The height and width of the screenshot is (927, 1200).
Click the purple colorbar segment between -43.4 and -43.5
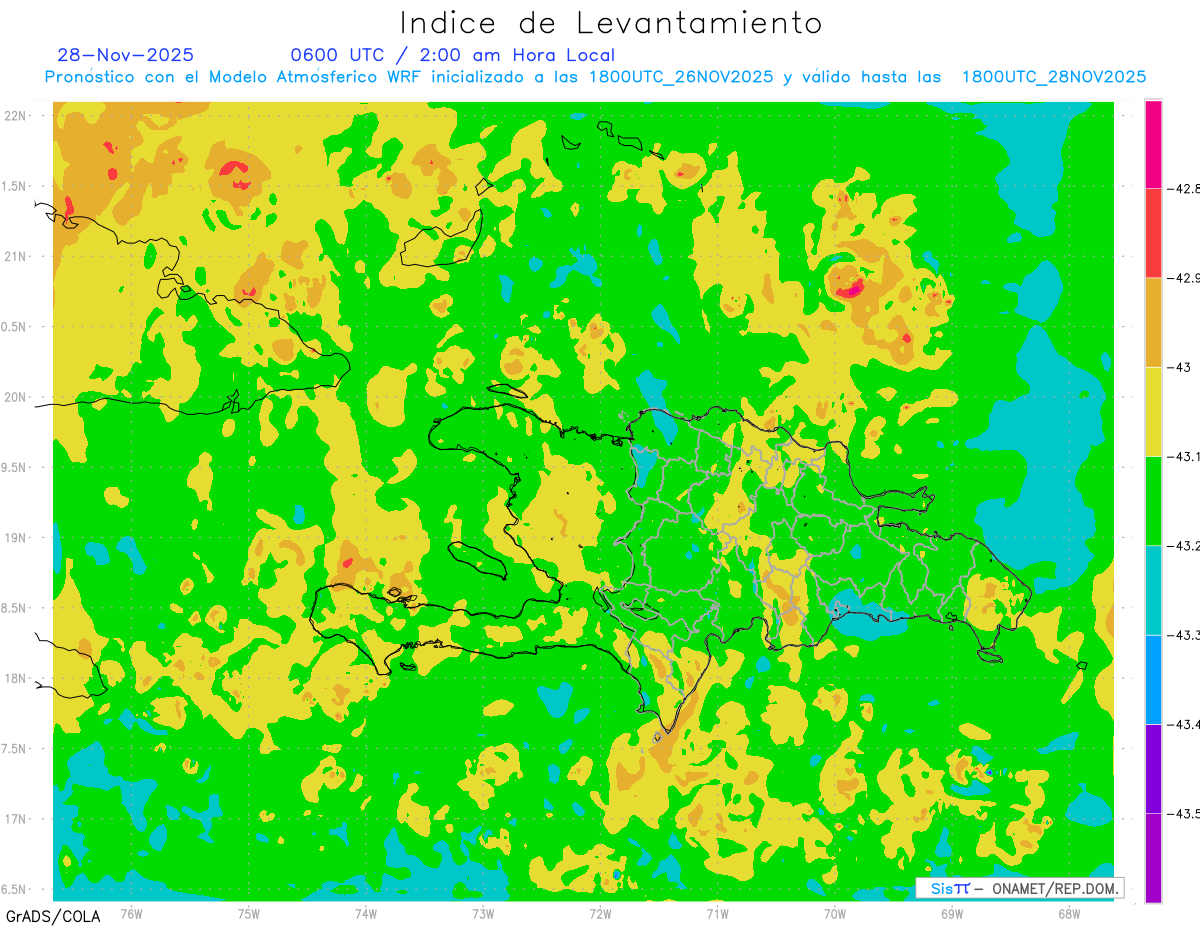pos(1153,768)
